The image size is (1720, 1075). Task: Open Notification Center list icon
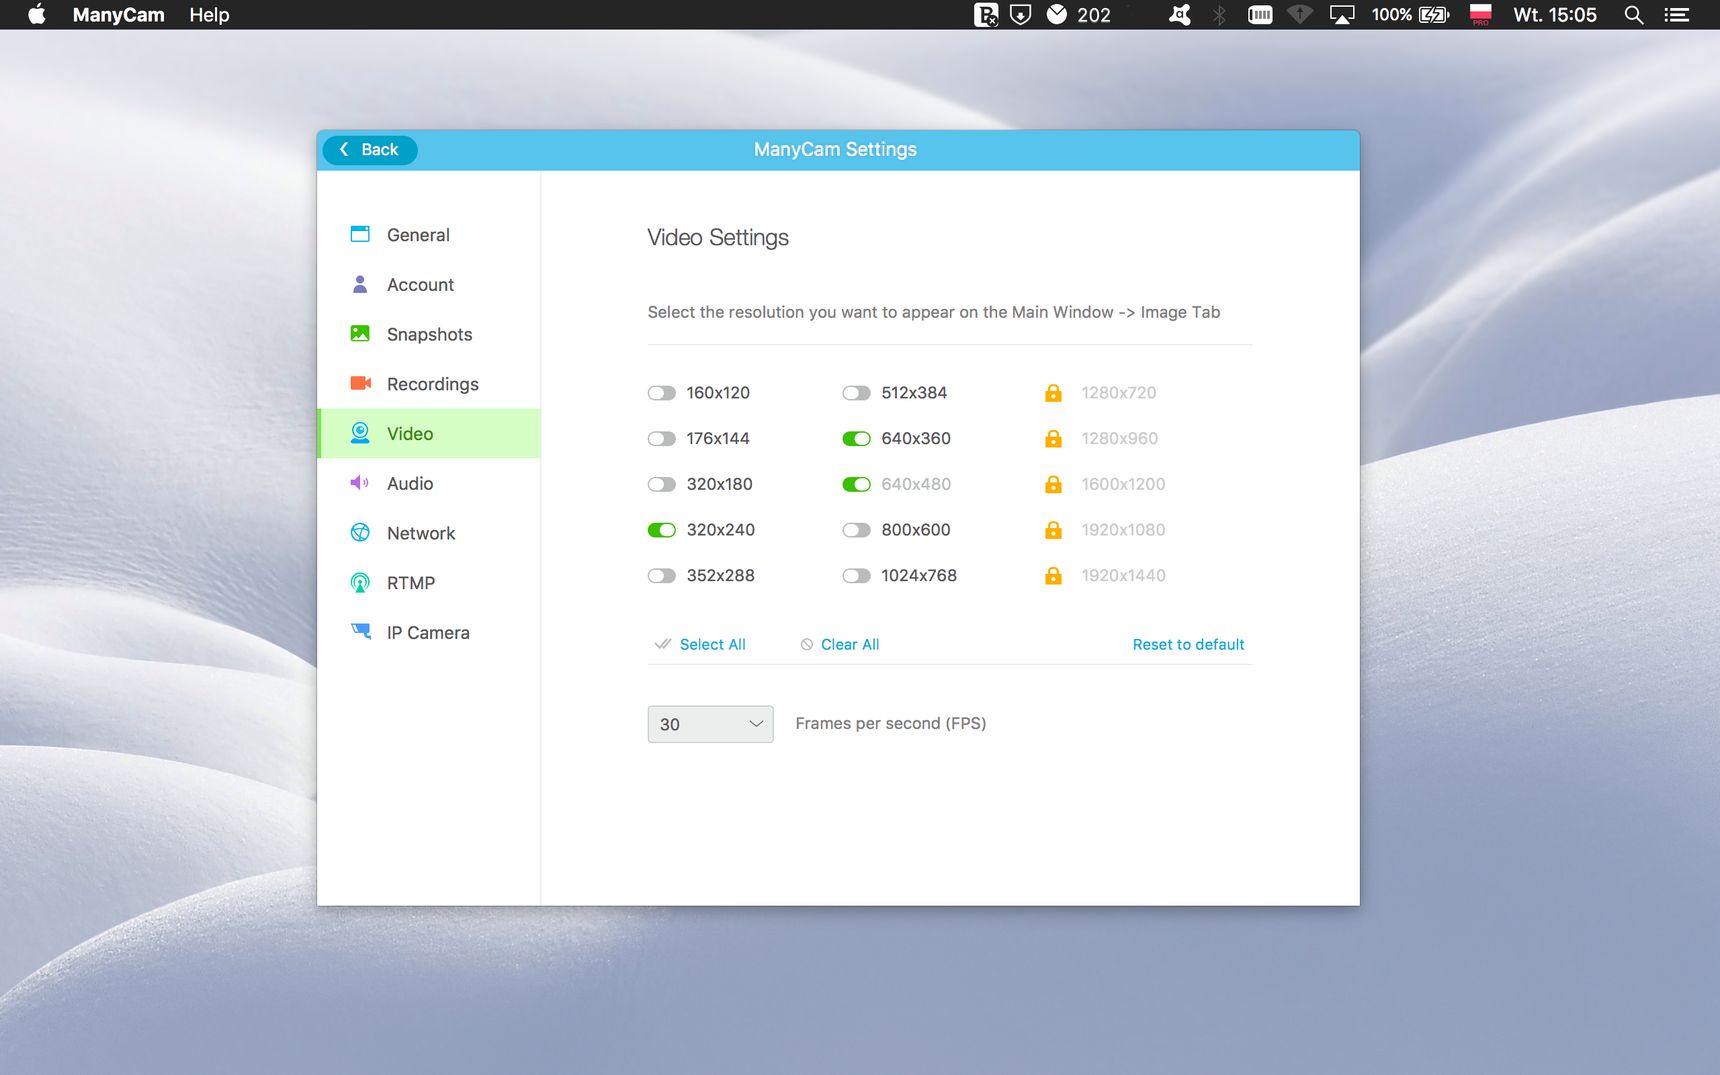1676,15
